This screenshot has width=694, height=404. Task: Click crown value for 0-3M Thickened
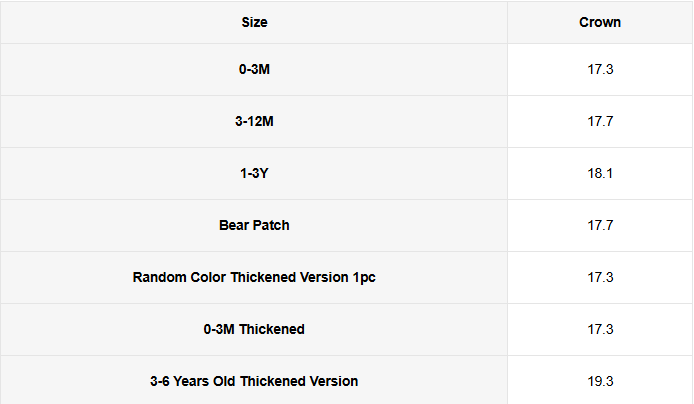(x=600, y=329)
